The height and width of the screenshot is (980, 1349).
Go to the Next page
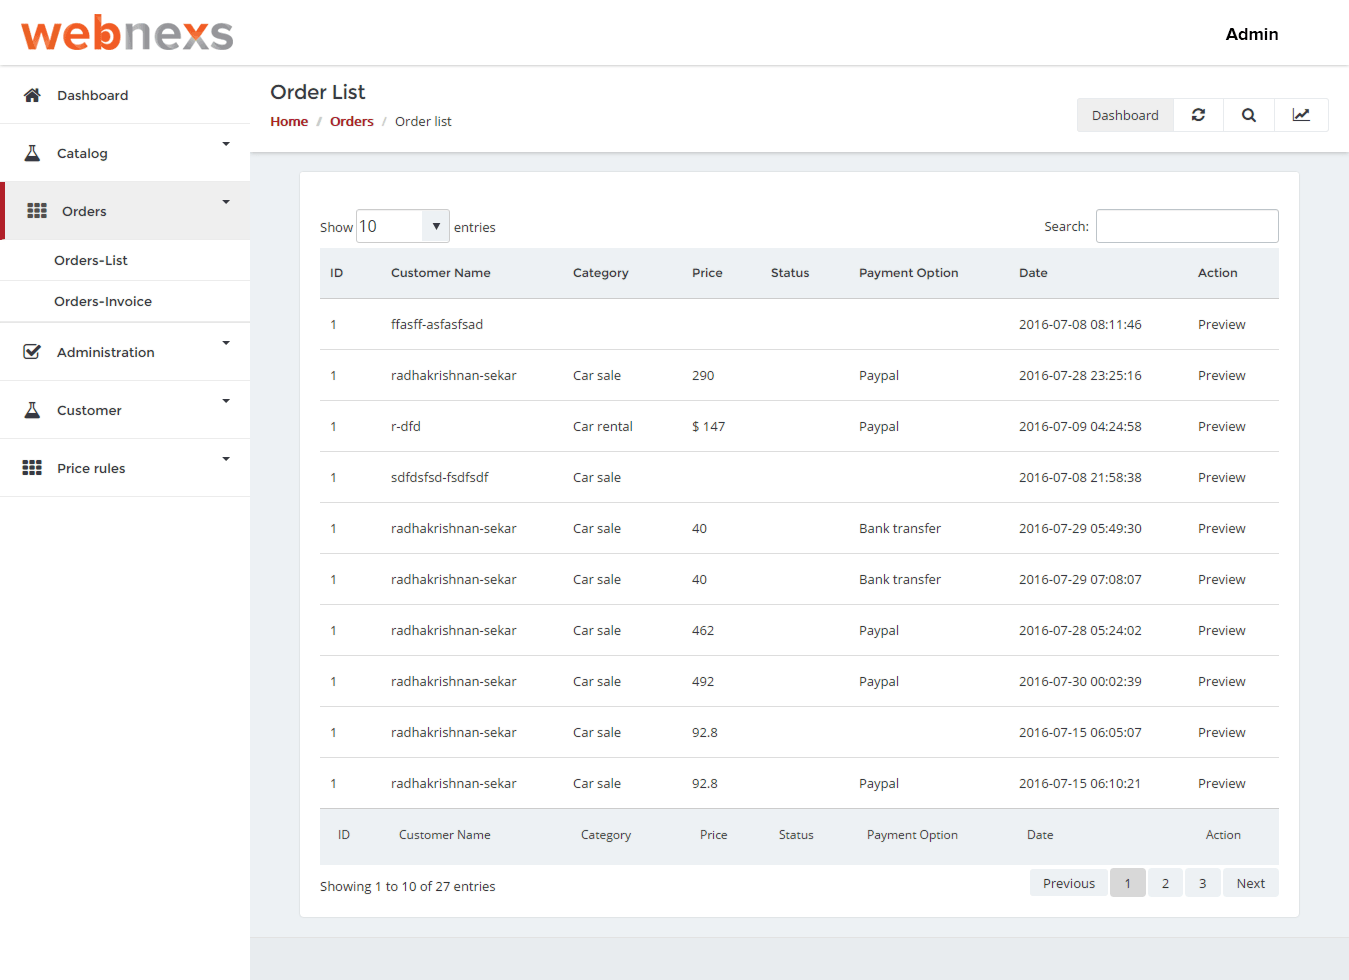click(x=1251, y=883)
